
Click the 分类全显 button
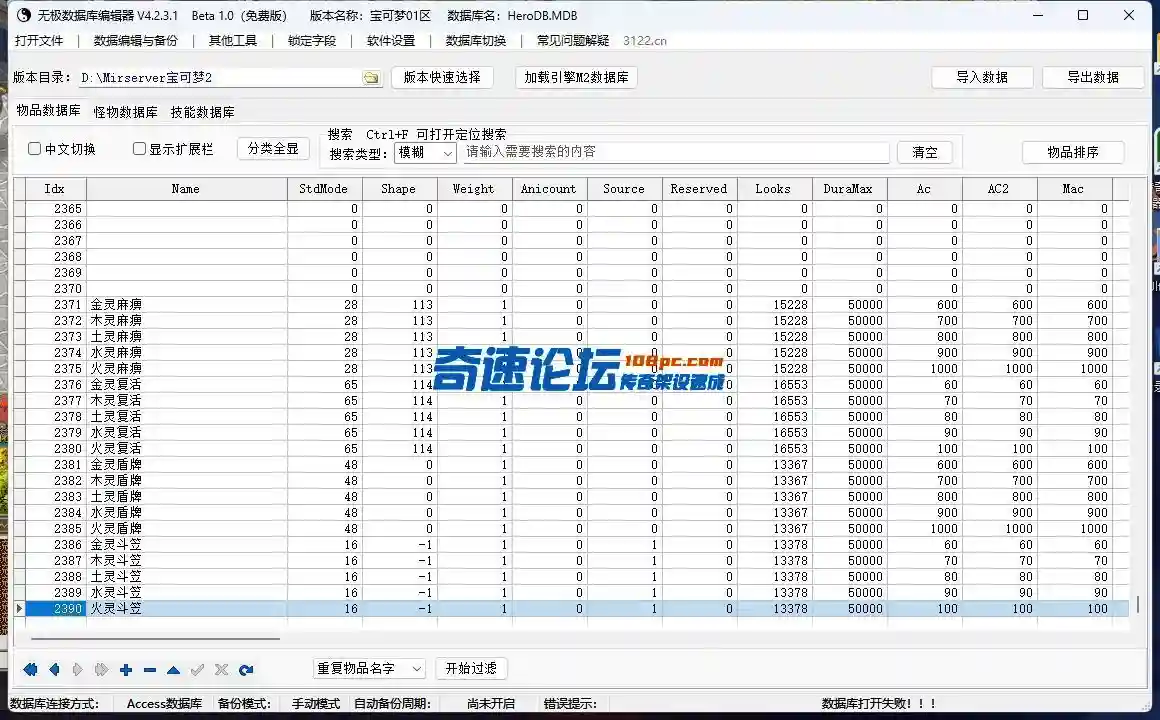pyautogui.click(x=273, y=149)
